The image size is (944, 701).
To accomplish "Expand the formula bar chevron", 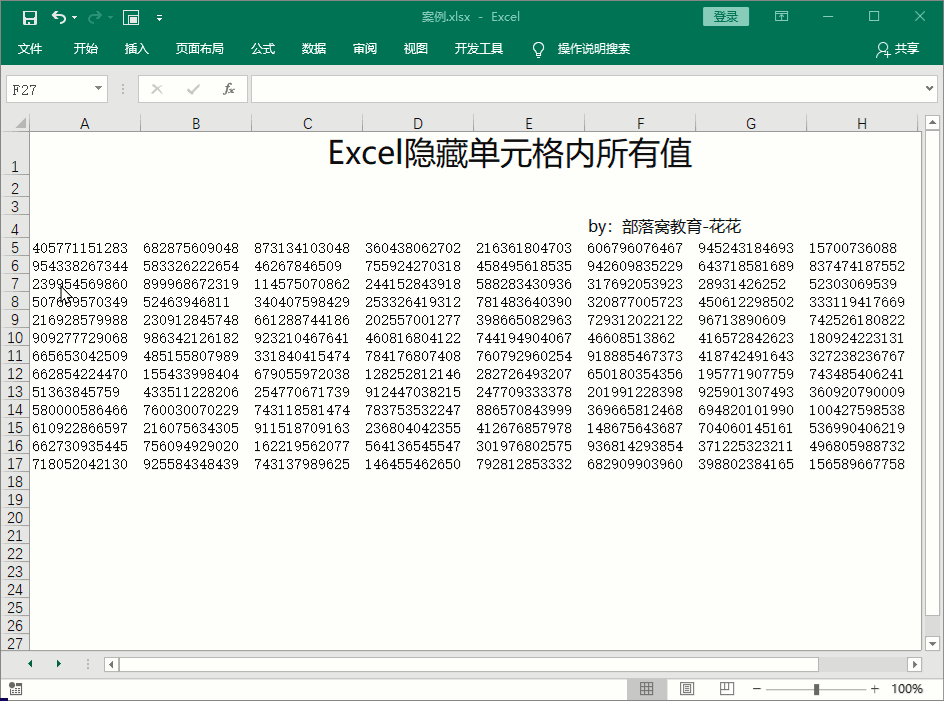I will click(x=930, y=89).
